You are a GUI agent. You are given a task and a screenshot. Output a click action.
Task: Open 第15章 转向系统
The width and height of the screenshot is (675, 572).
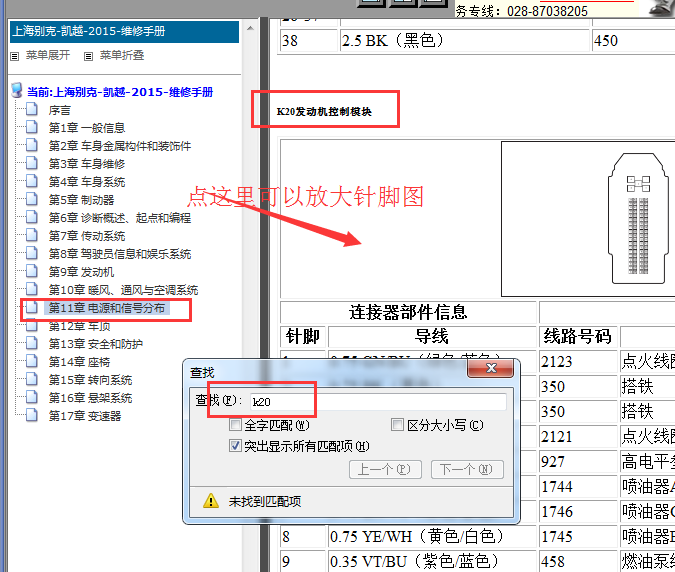[x=90, y=380]
